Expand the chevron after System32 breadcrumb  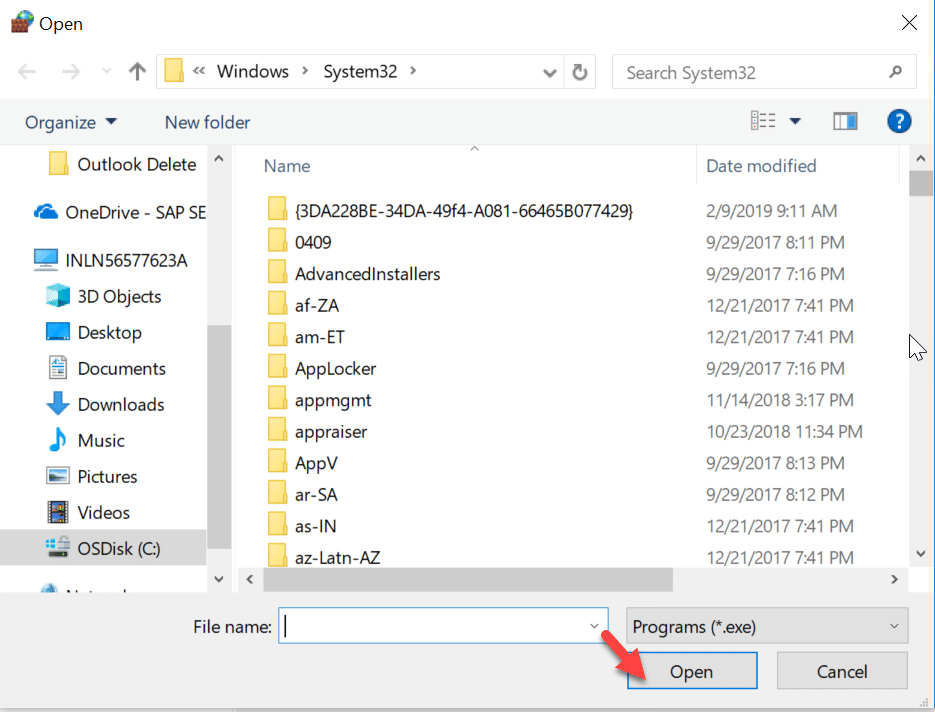click(413, 71)
